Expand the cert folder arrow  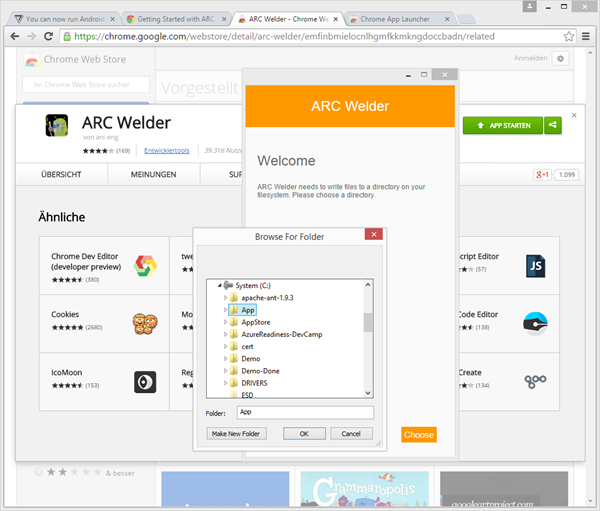[225, 346]
